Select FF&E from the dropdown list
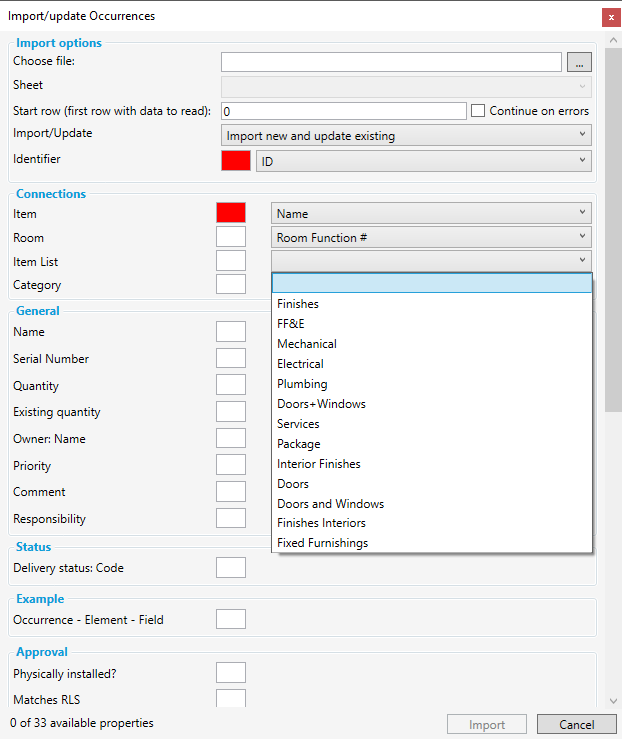622x739 pixels. coord(293,324)
